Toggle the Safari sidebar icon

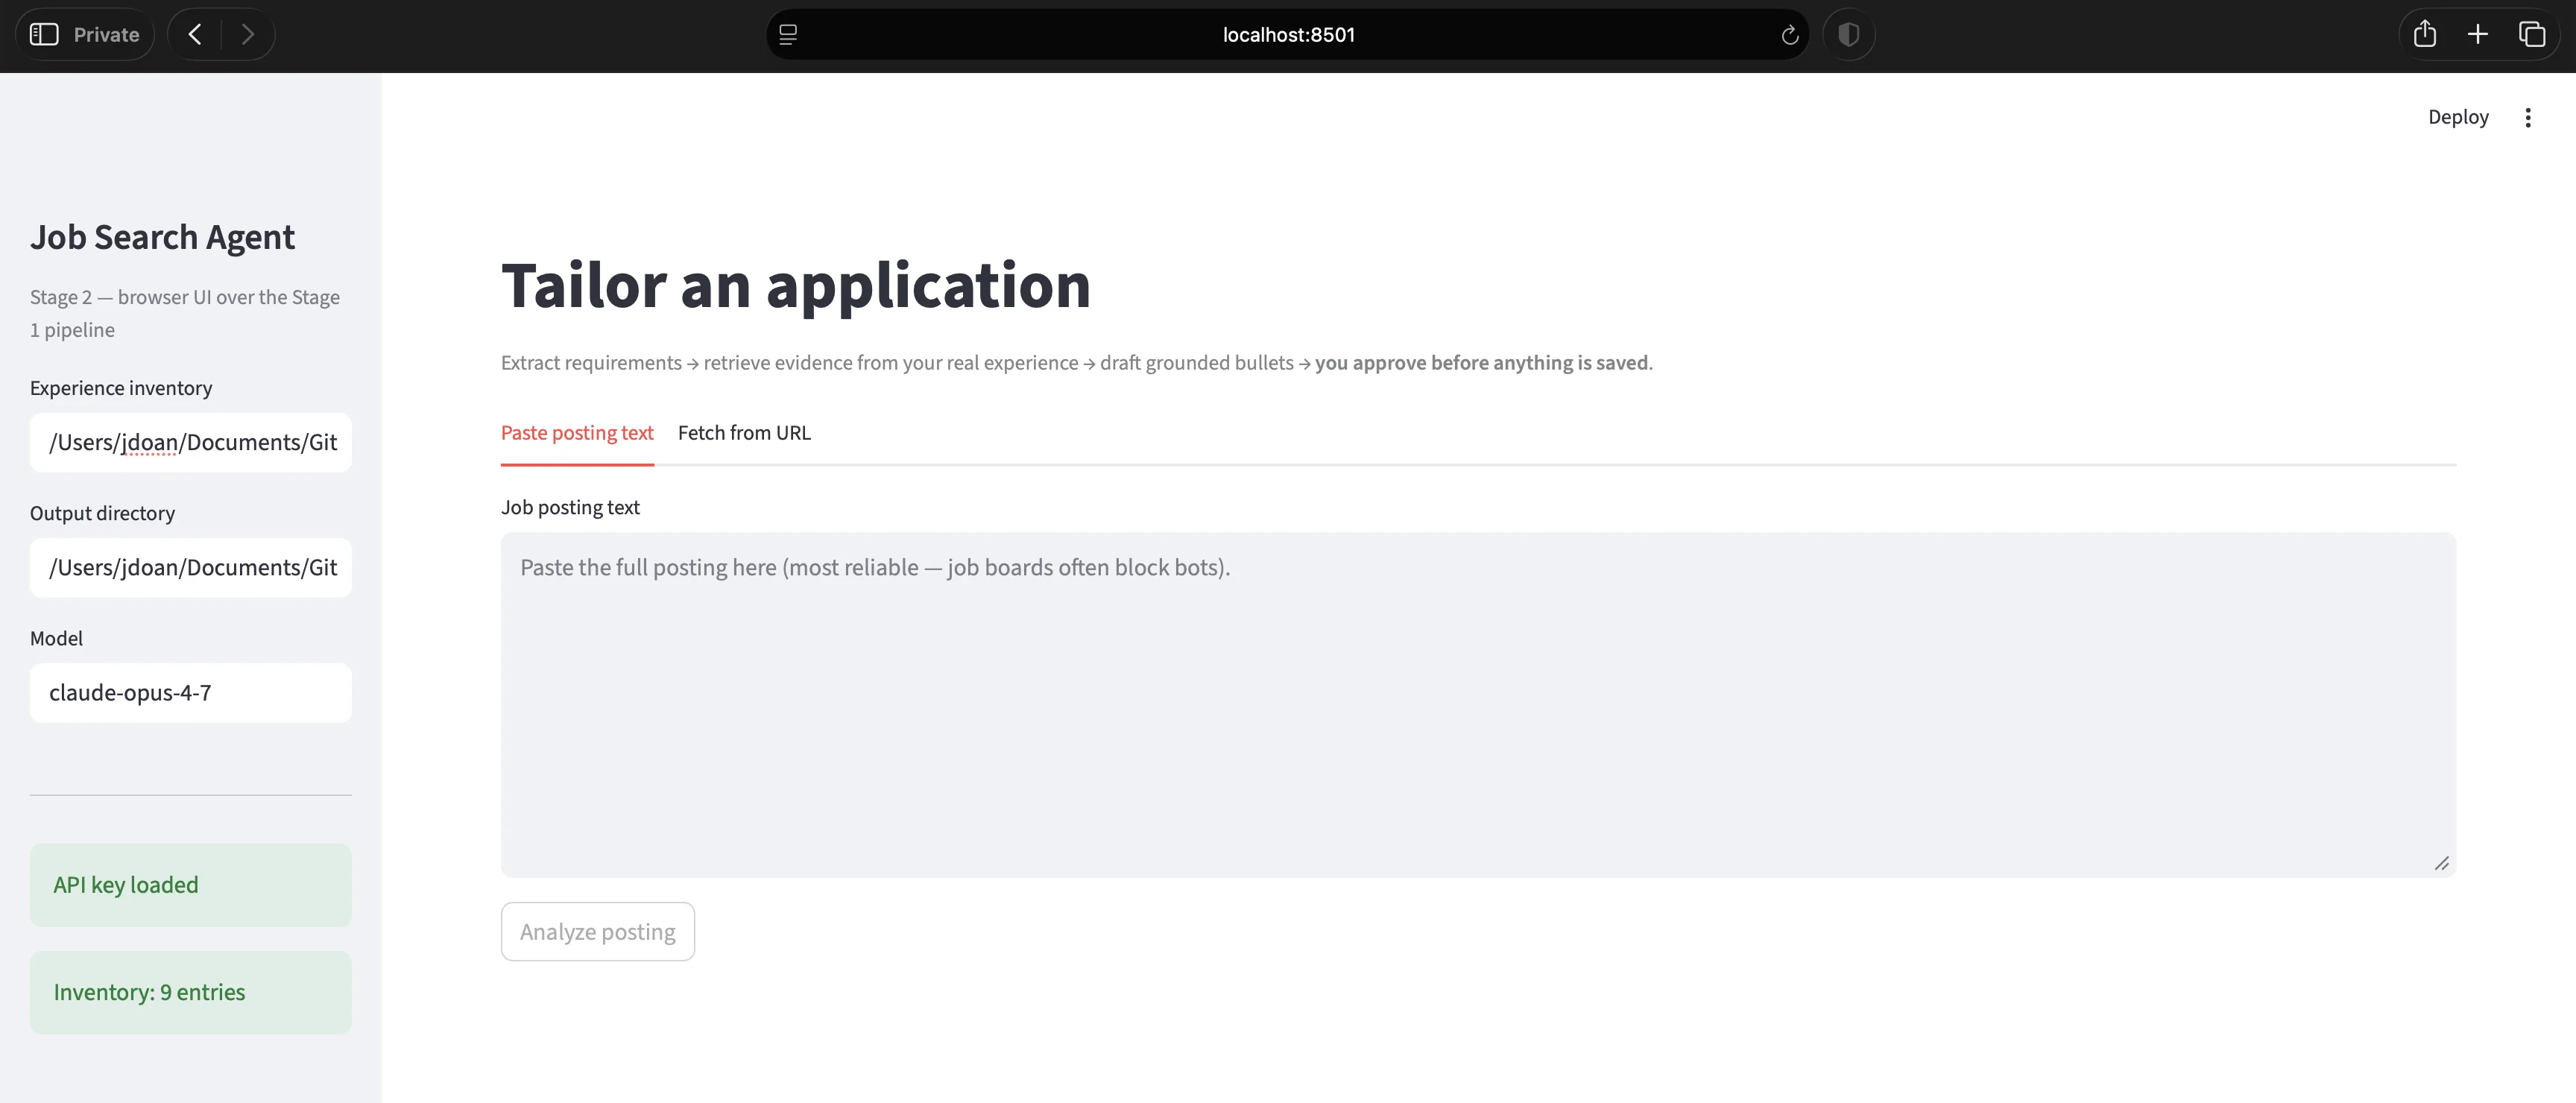tap(44, 34)
